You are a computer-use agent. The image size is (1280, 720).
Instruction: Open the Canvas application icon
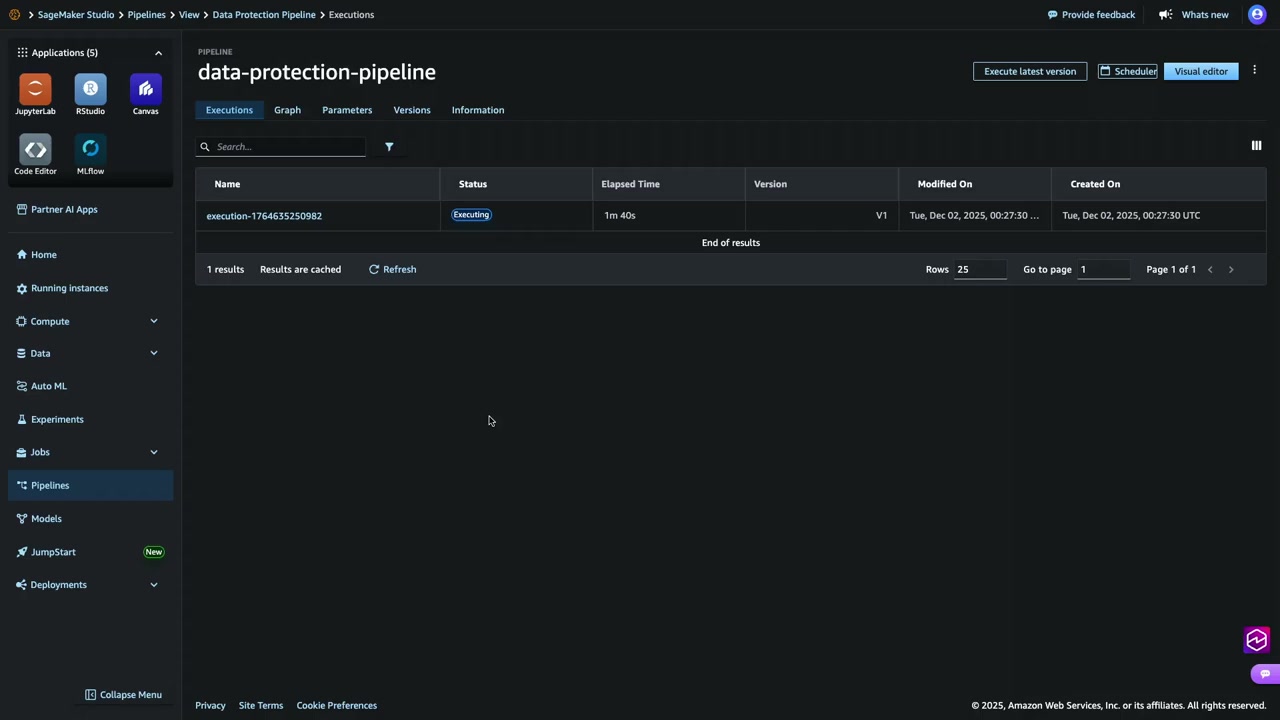point(146,90)
